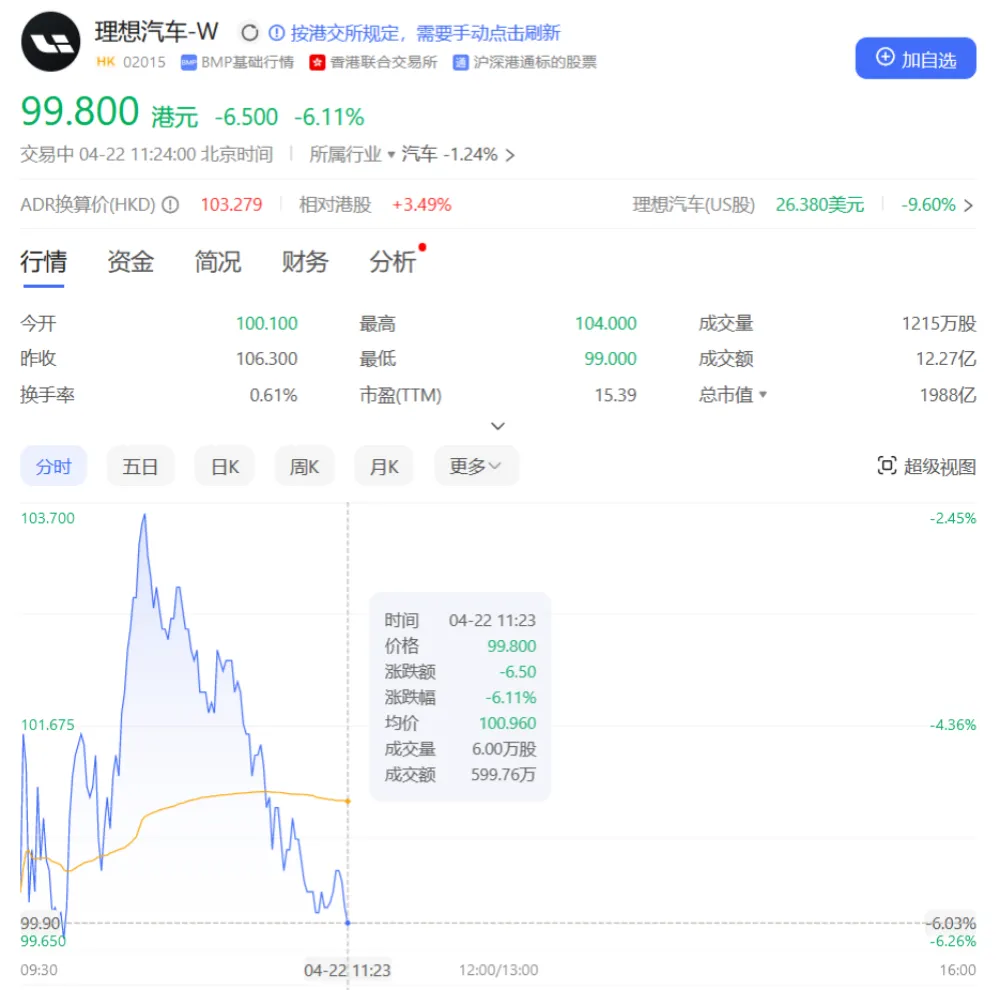Click the blue info icon beside the refresh notice
This screenshot has width=1000, height=990.
click(x=276, y=33)
